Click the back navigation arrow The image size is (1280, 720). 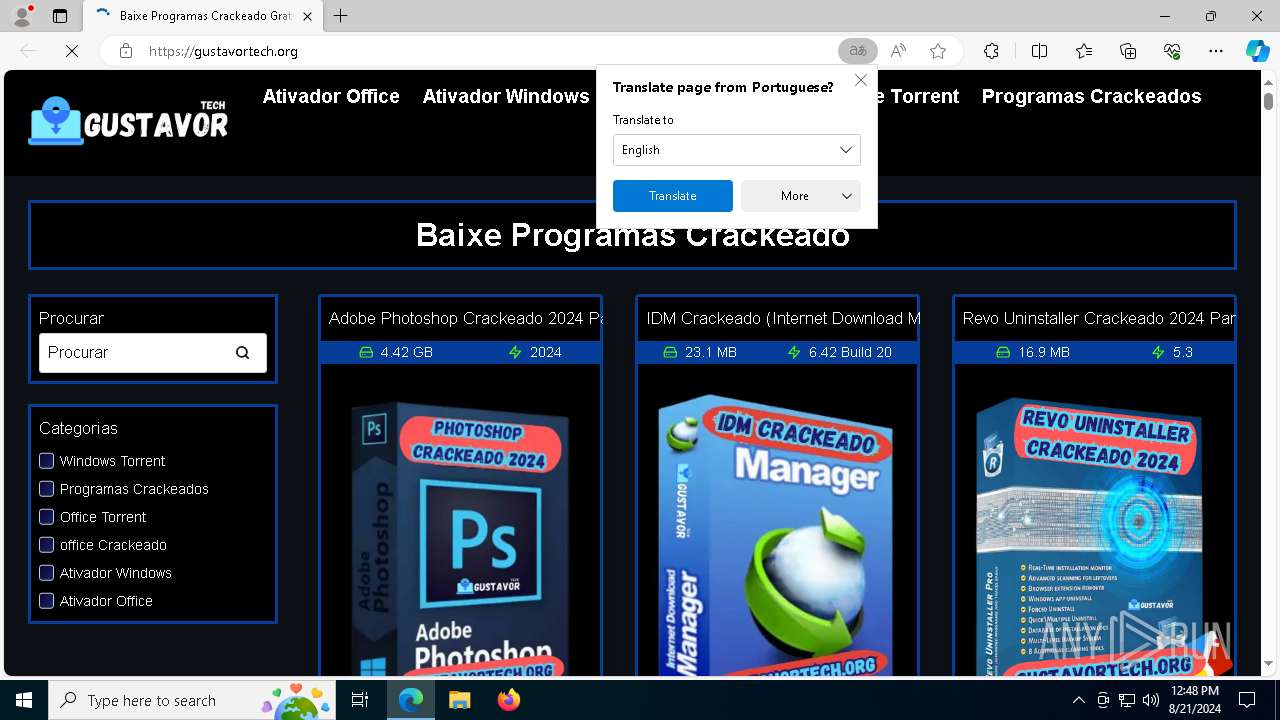tap(28, 51)
